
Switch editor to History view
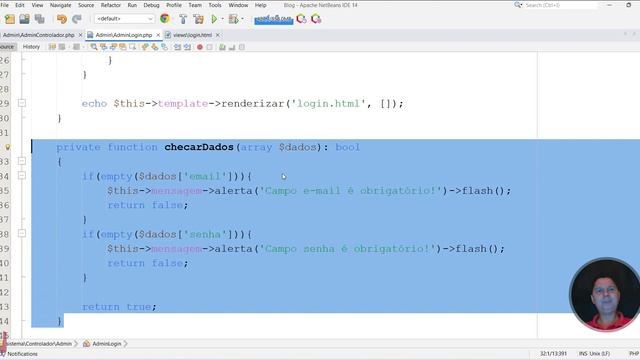(x=31, y=47)
